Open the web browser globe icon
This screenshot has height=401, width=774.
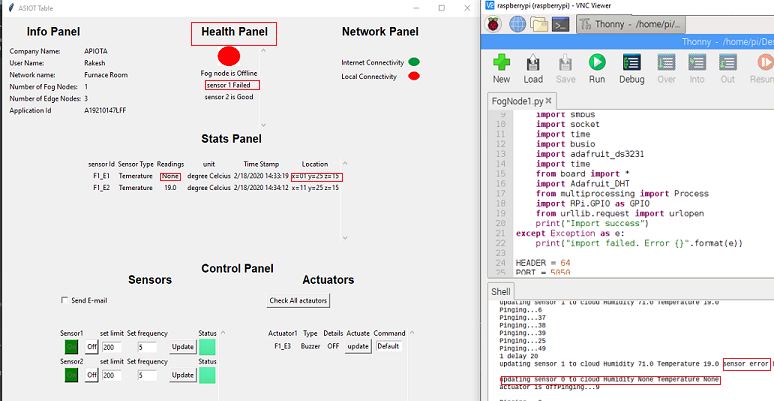click(x=517, y=25)
